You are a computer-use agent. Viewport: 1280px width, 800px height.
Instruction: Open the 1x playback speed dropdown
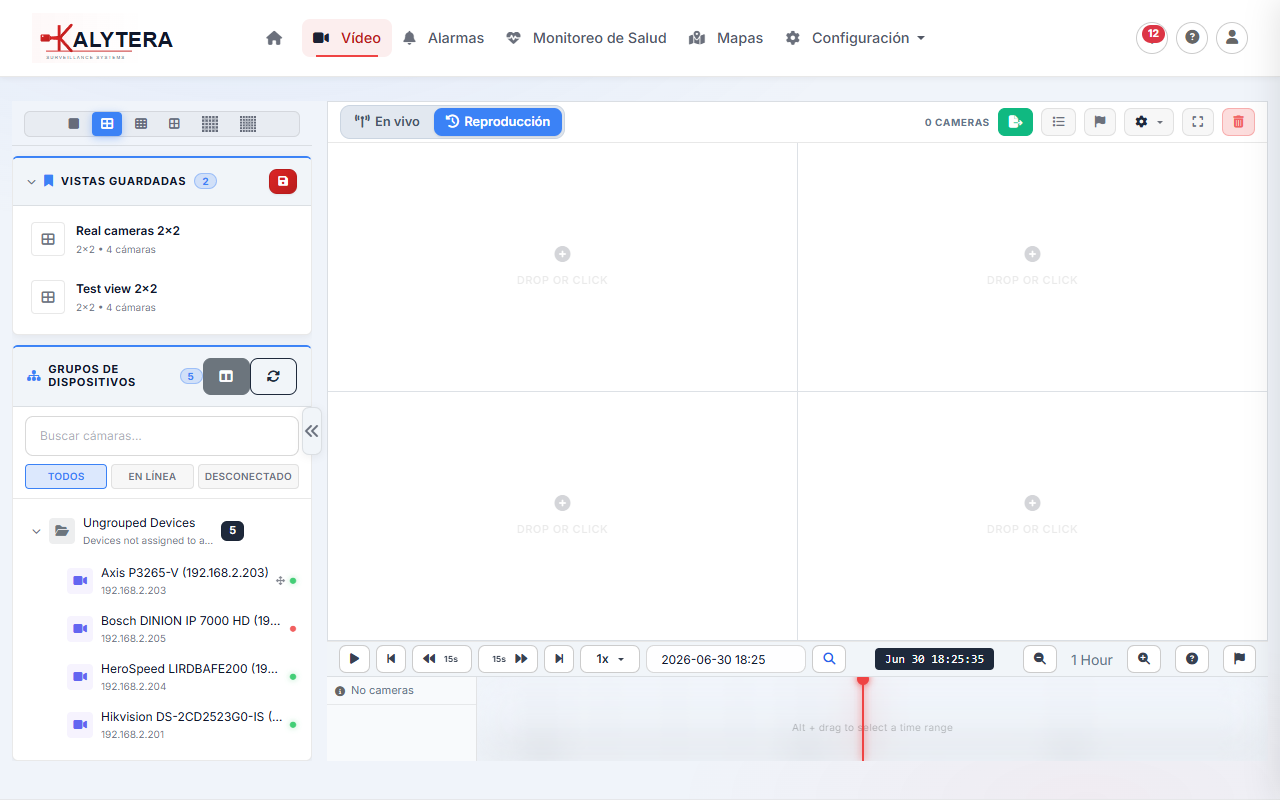[610, 659]
